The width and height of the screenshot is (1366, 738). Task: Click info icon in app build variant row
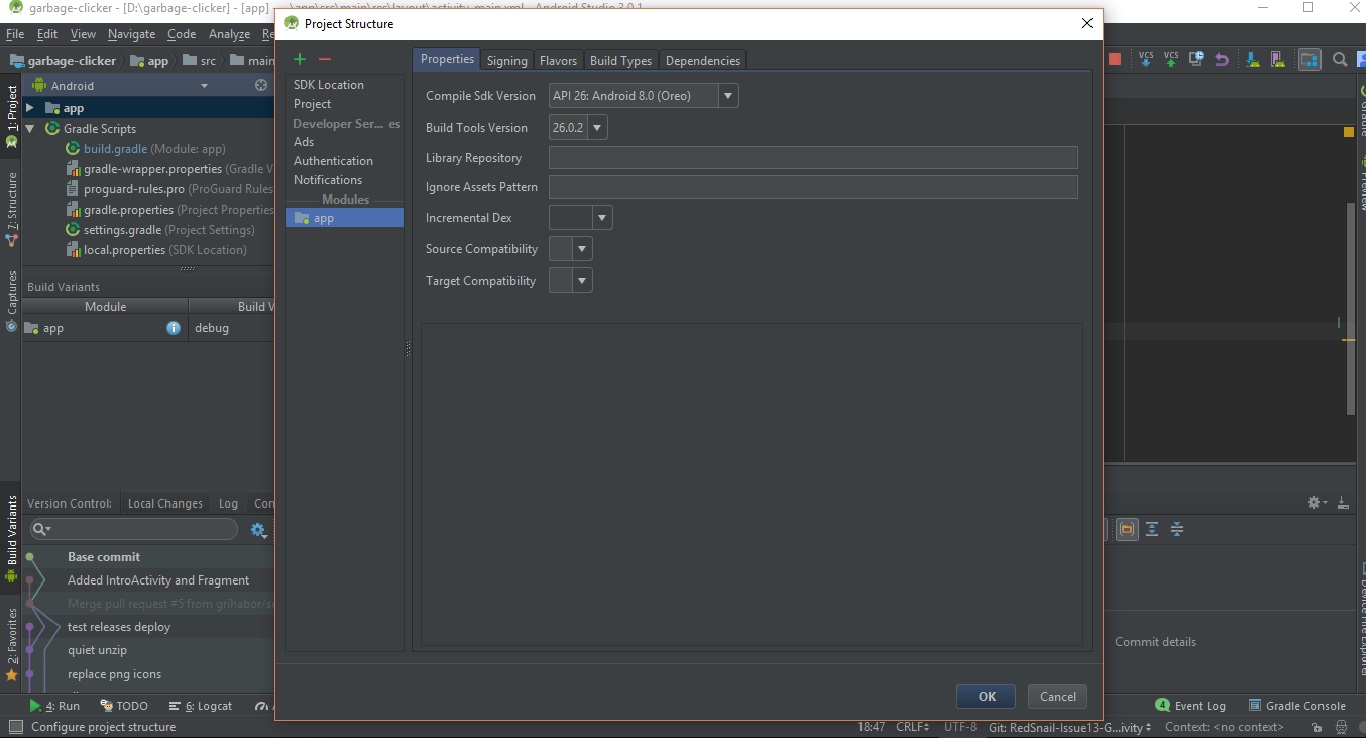(x=174, y=328)
